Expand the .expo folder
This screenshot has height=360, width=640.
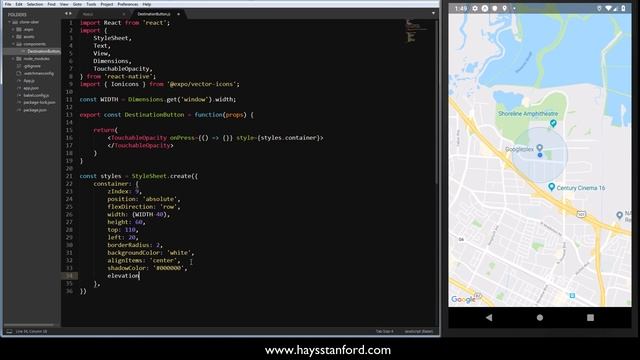coord(13,29)
